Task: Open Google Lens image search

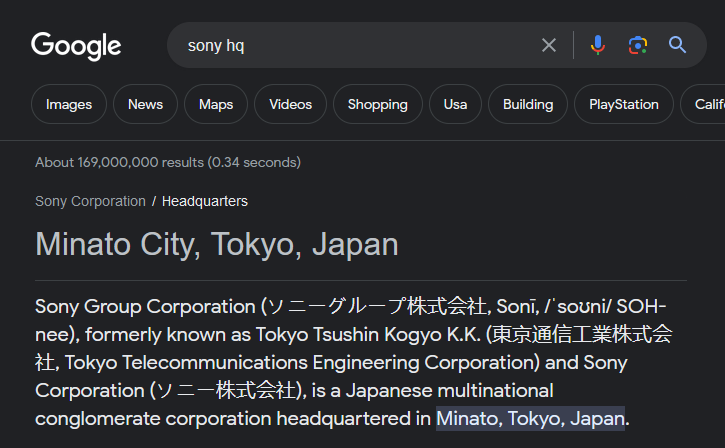Action: tap(637, 45)
